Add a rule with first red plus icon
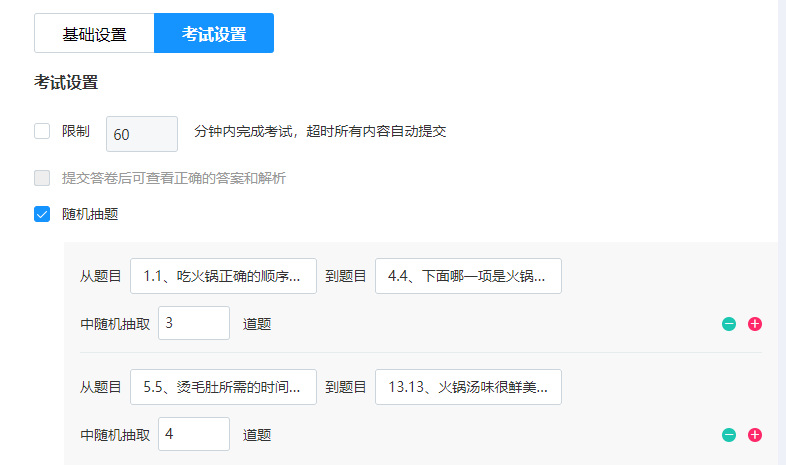The height and width of the screenshot is (465, 786). 755,324
